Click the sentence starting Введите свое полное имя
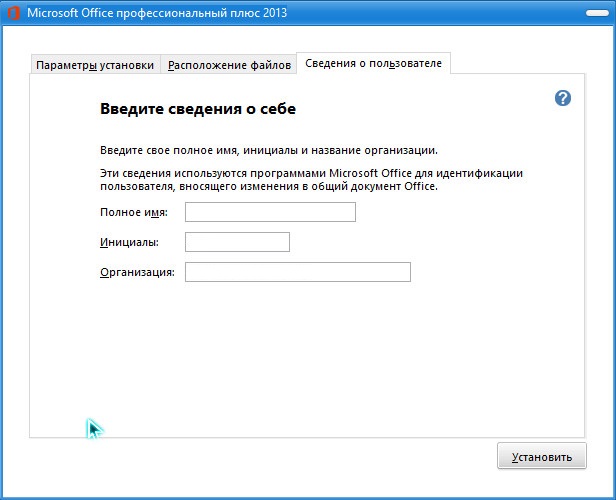The width and height of the screenshot is (616, 500). tap(269, 150)
